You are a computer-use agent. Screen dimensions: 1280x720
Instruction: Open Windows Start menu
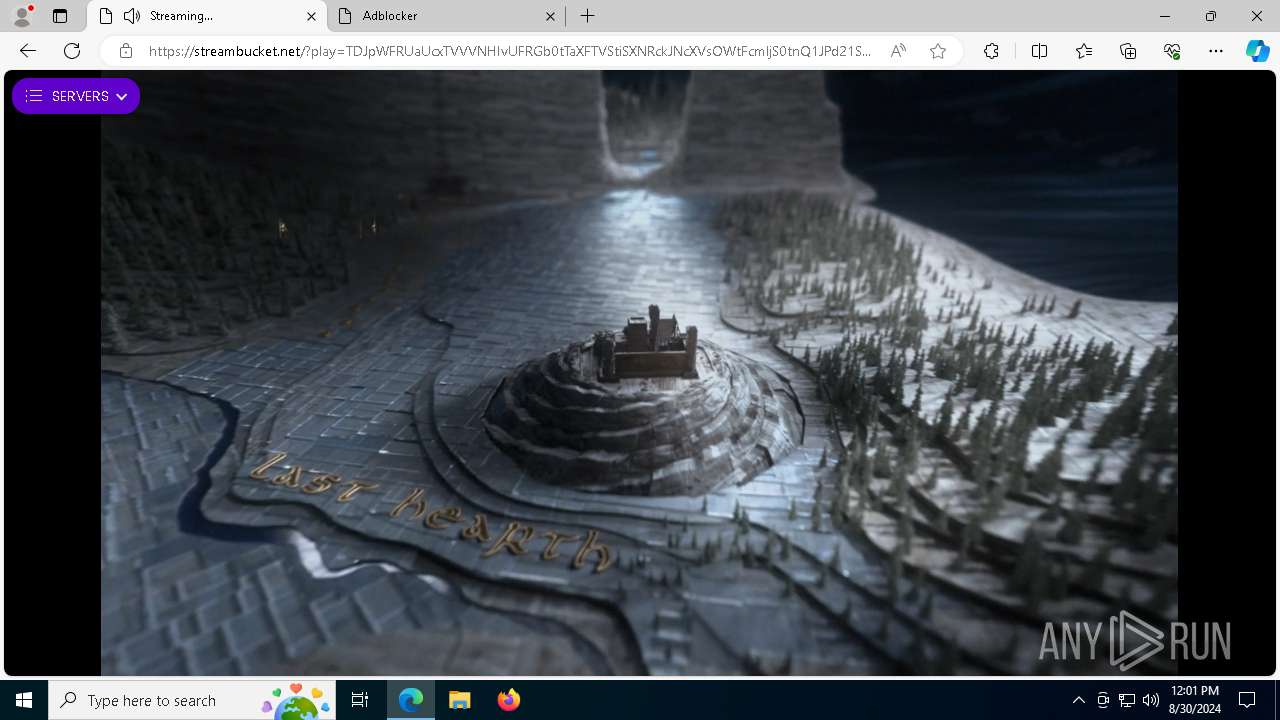pos(24,700)
